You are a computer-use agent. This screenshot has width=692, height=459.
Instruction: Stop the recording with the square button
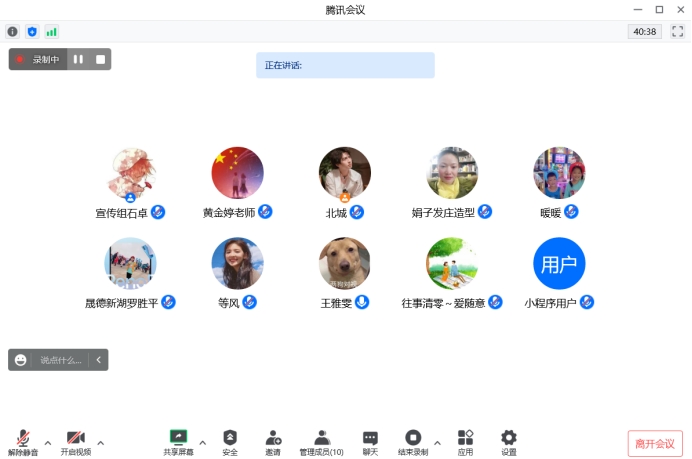(100, 60)
